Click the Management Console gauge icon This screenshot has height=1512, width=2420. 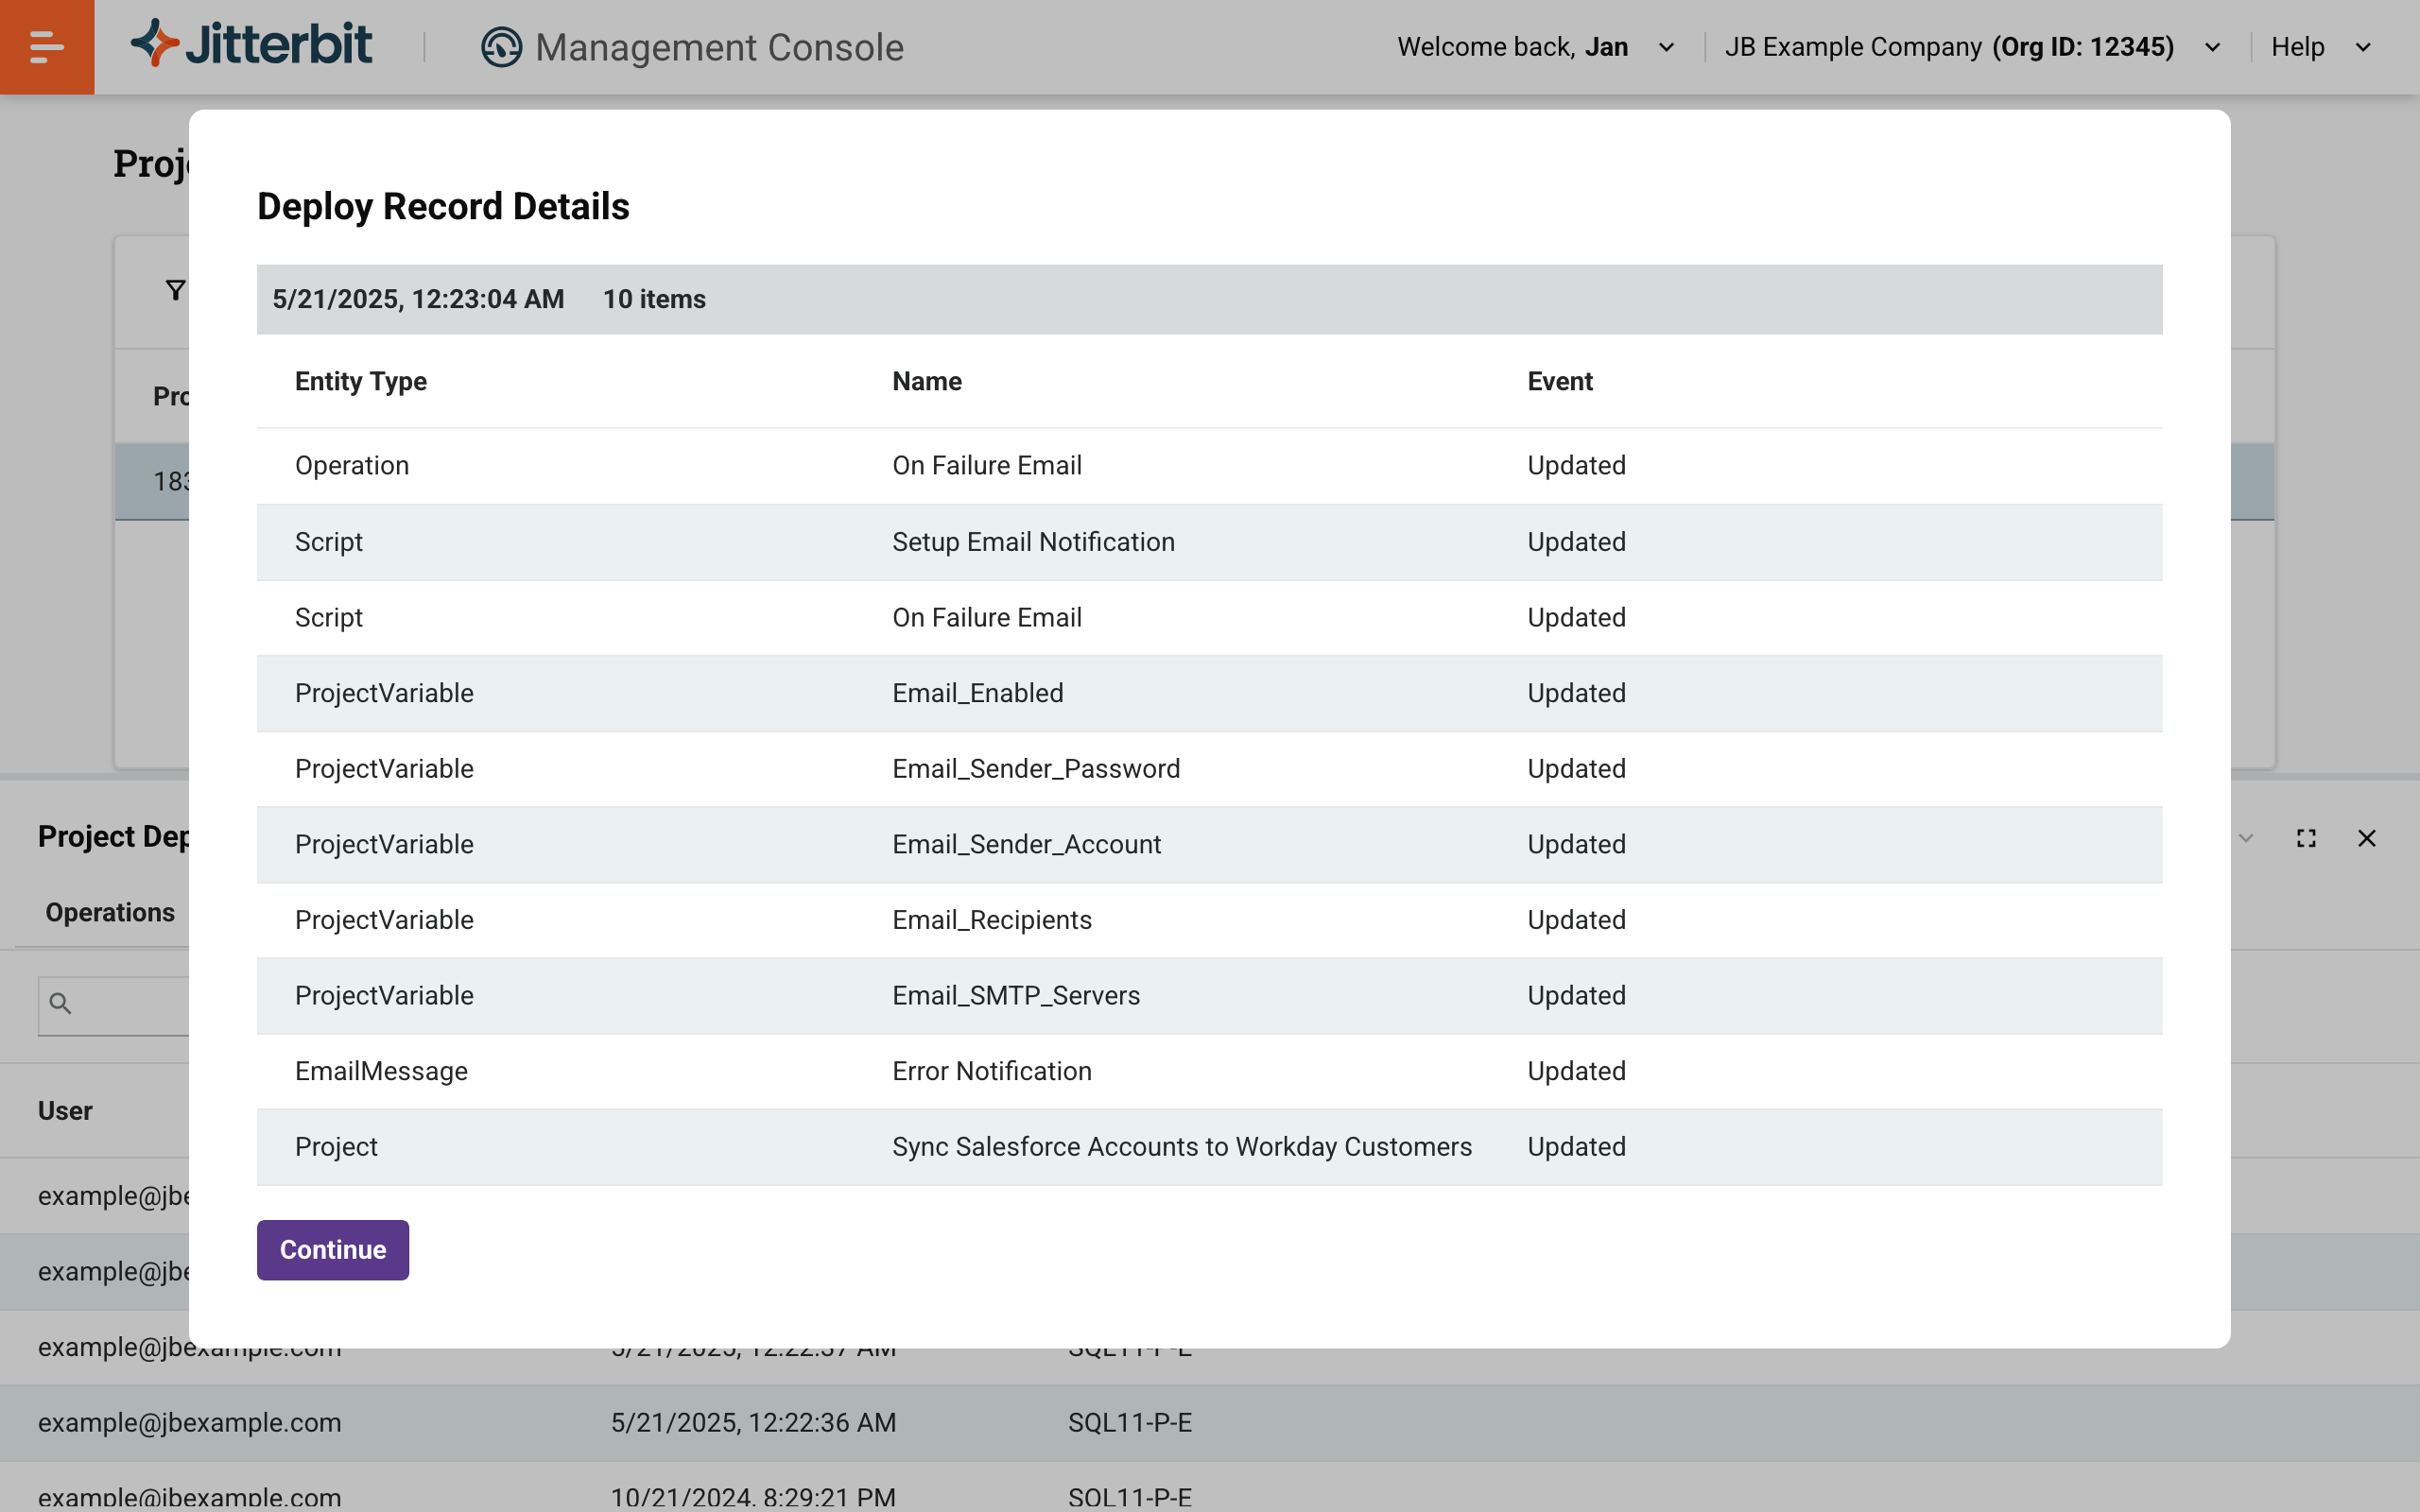(501, 47)
